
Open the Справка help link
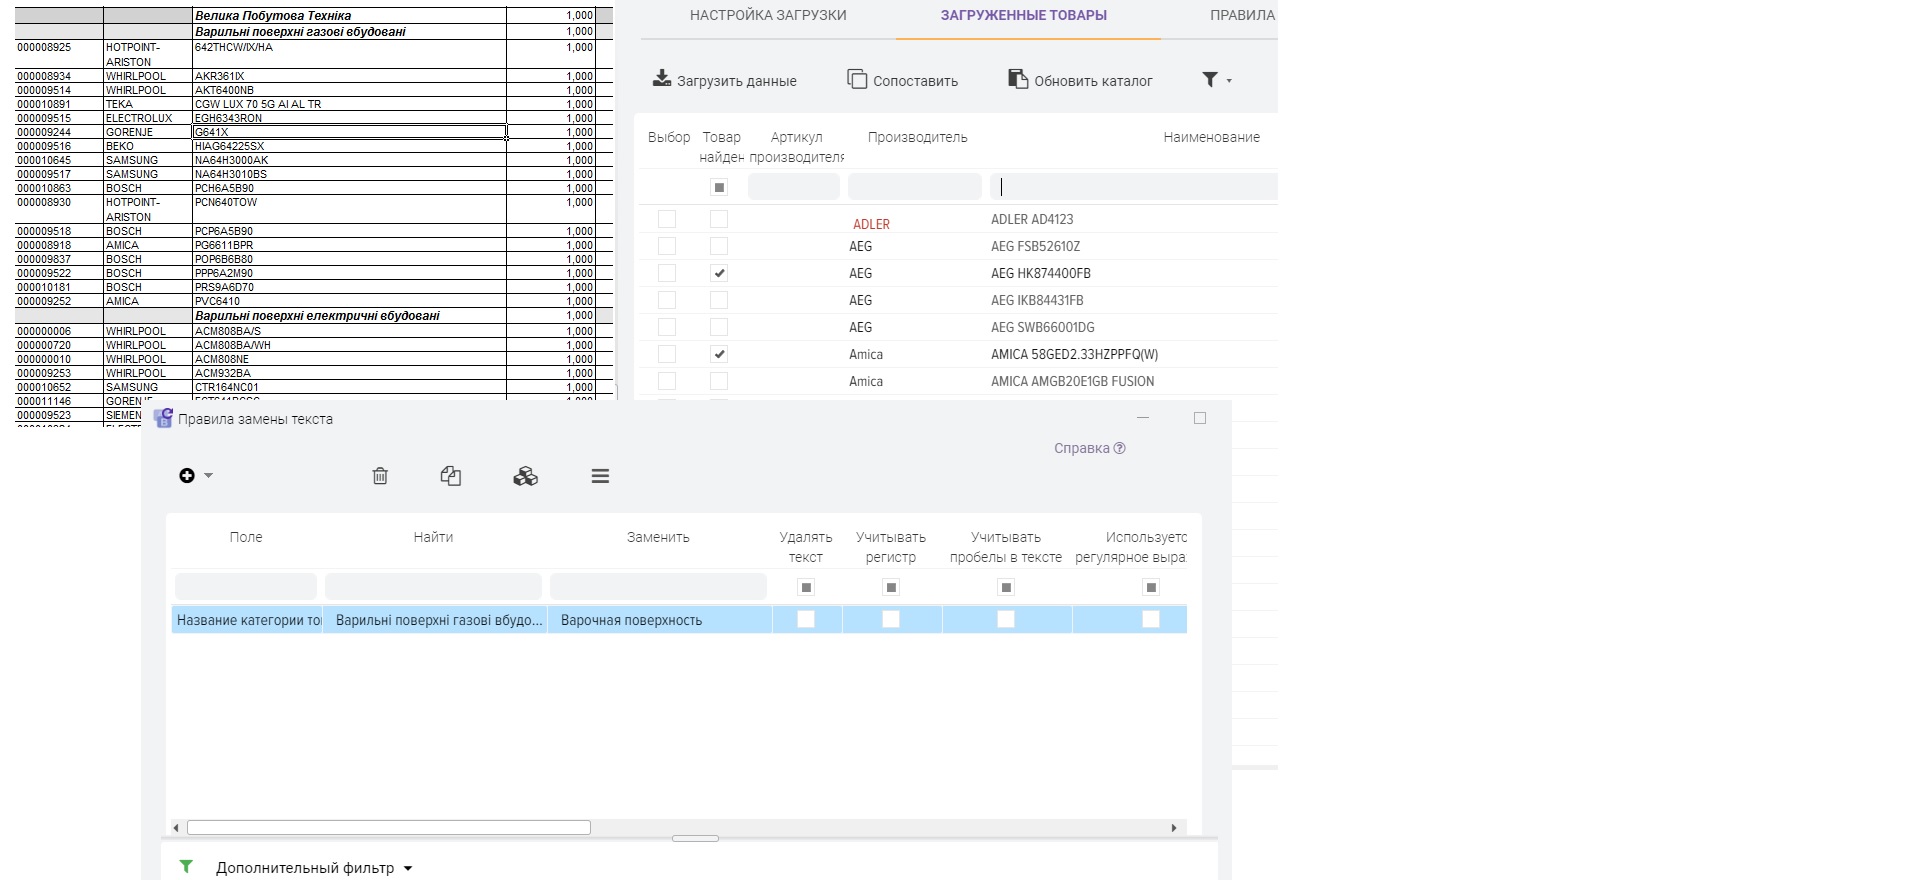(x=1089, y=448)
